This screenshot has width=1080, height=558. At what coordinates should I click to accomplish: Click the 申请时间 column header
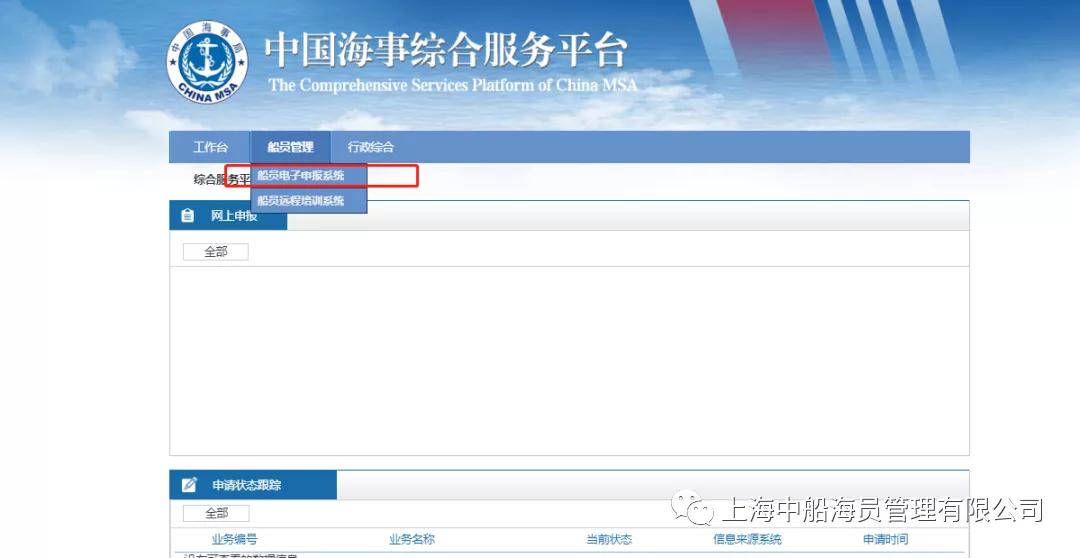[886, 539]
